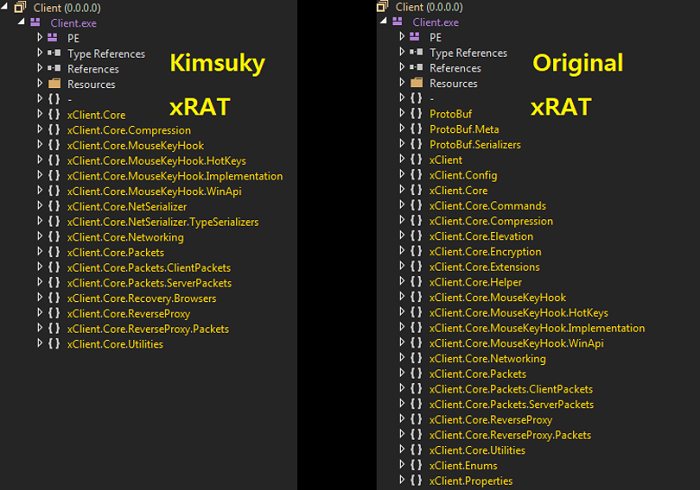Expand xClient.Properties namespace
The height and width of the screenshot is (490, 700).
click(x=402, y=480)
